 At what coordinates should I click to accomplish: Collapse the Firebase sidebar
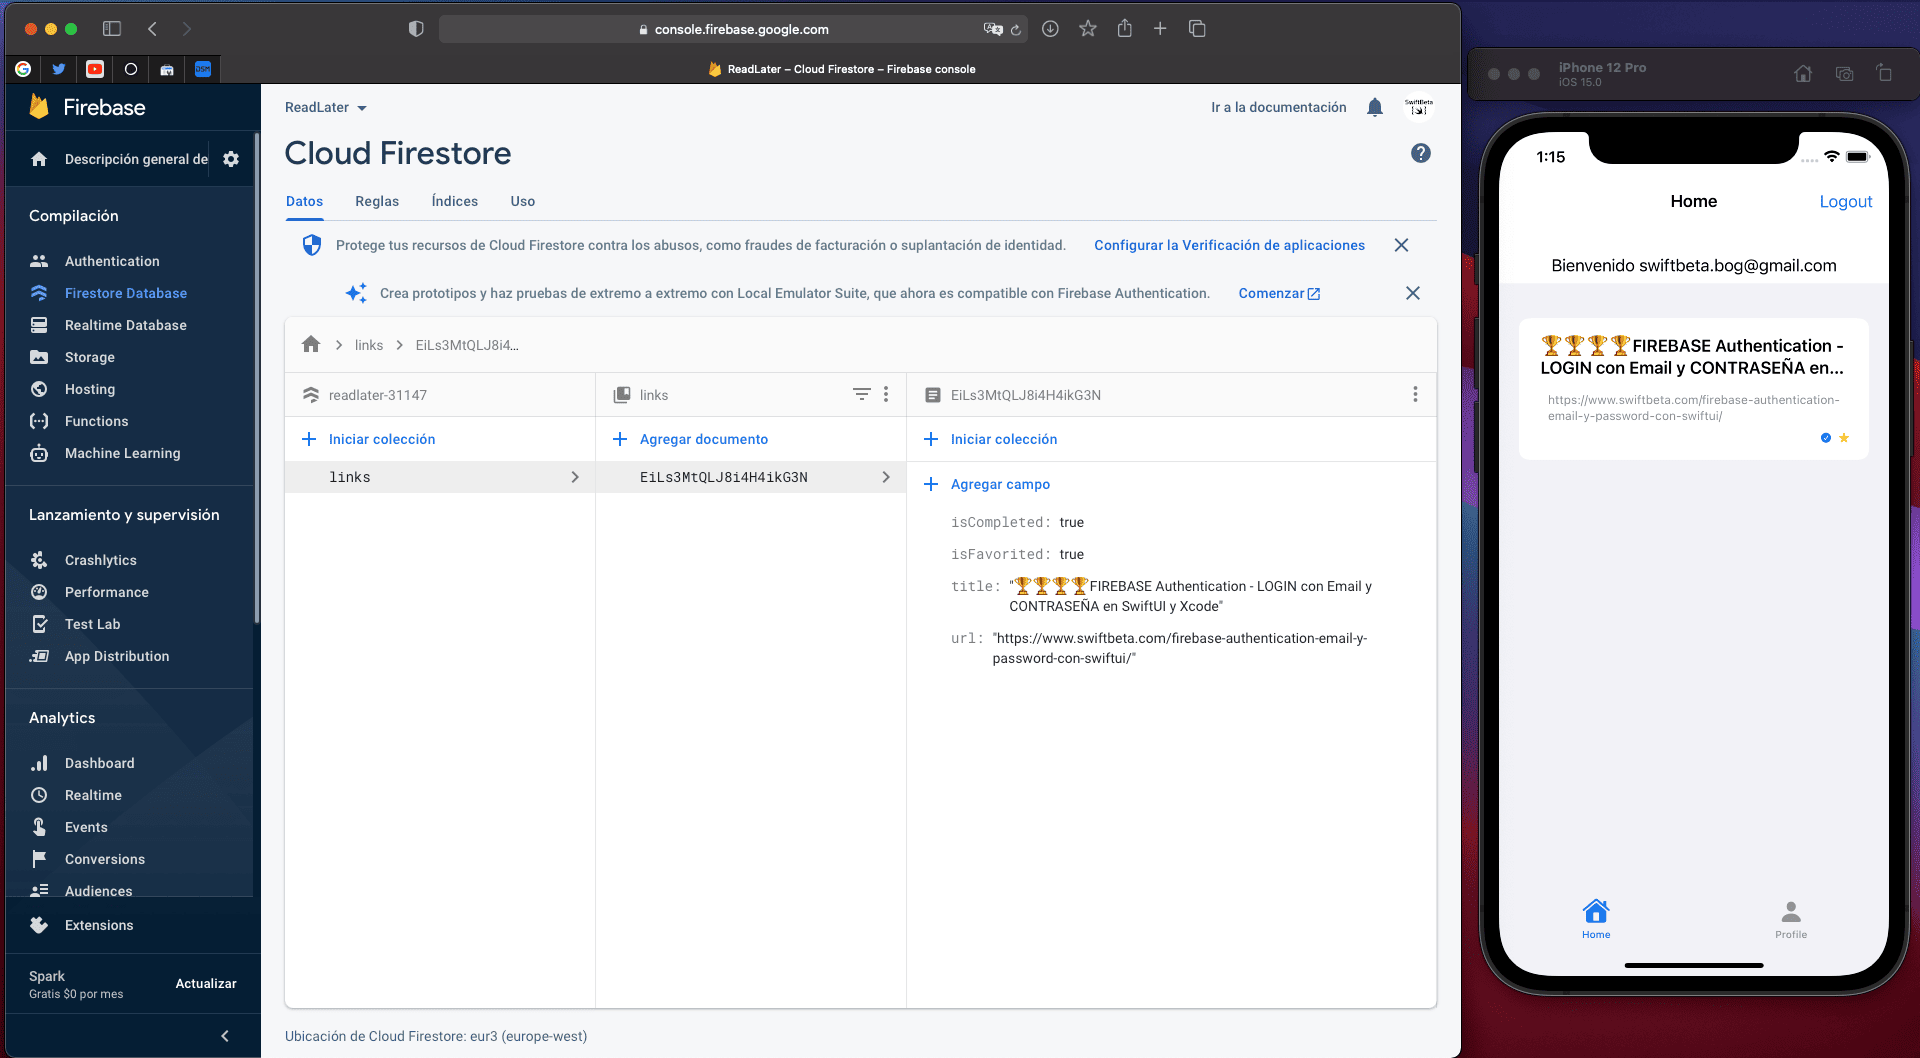pos(225,1036)
